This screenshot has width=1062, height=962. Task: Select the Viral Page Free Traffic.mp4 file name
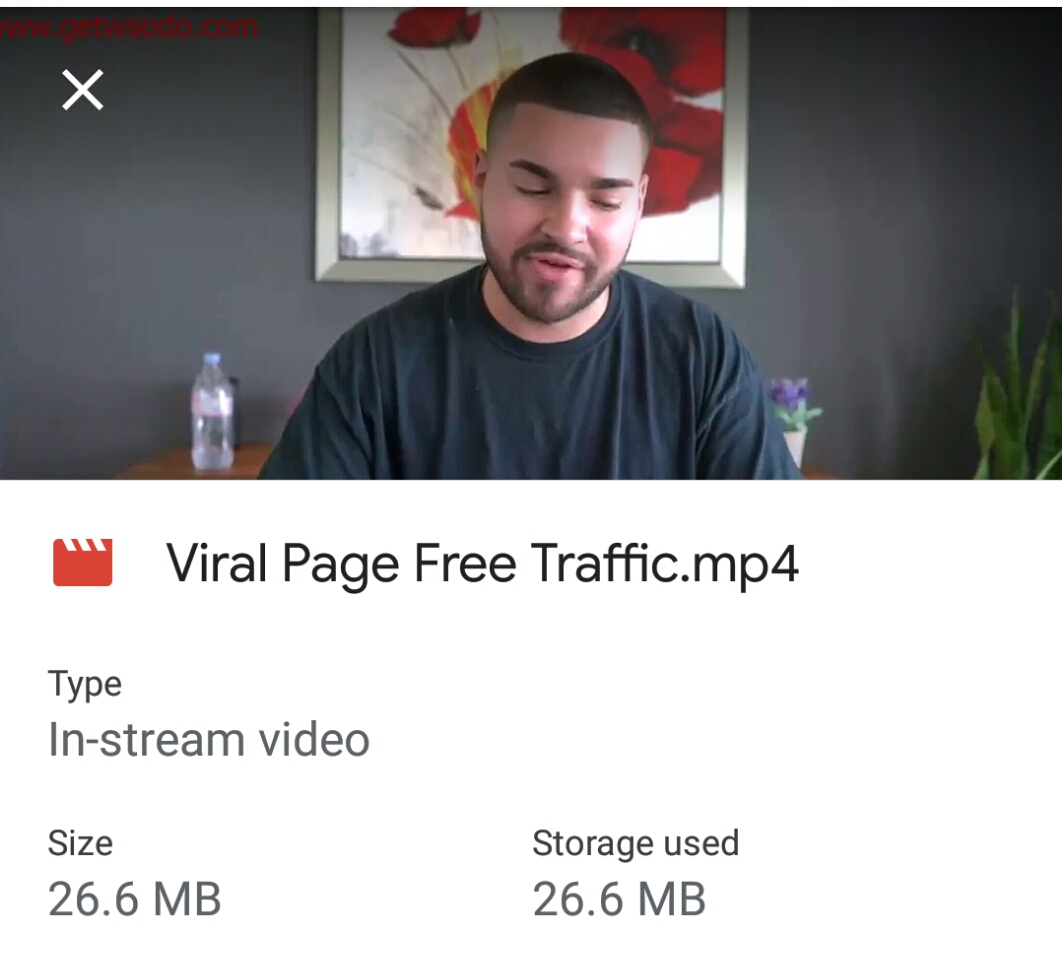[x=482, y=564]
